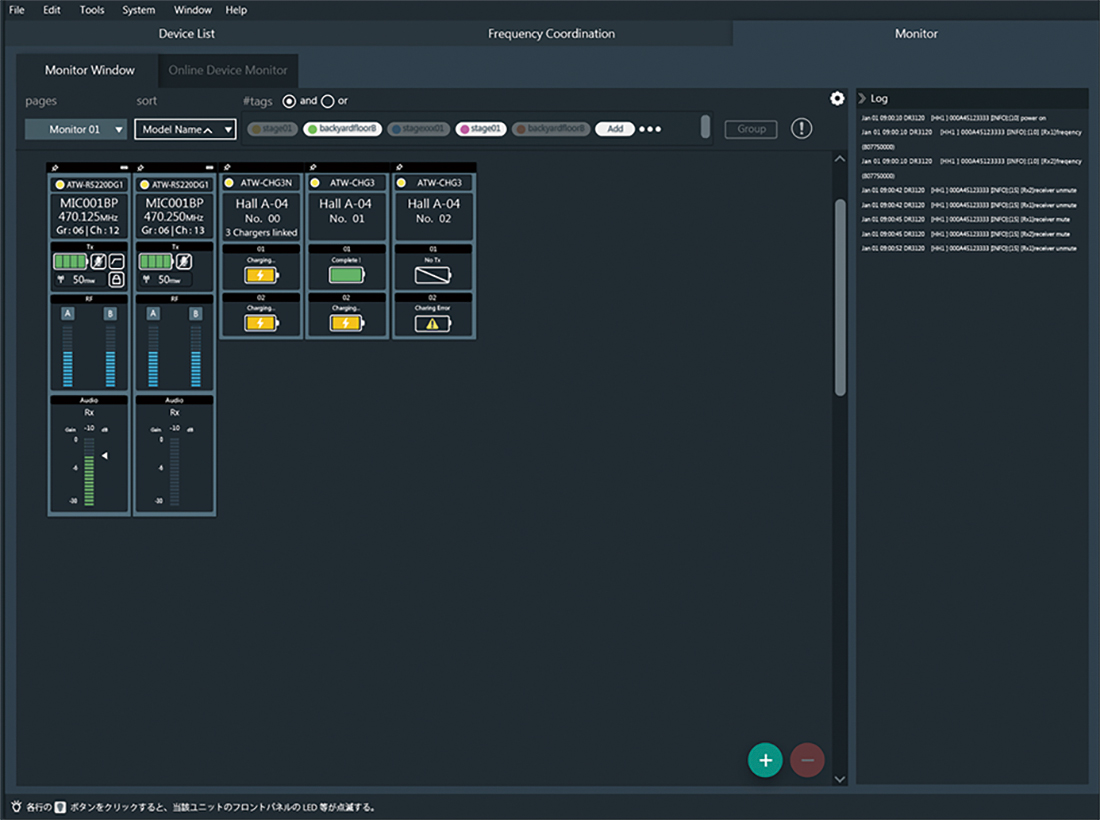
Task: Click antenna A badge on 470.125MHz card
Action: [67, 314]
